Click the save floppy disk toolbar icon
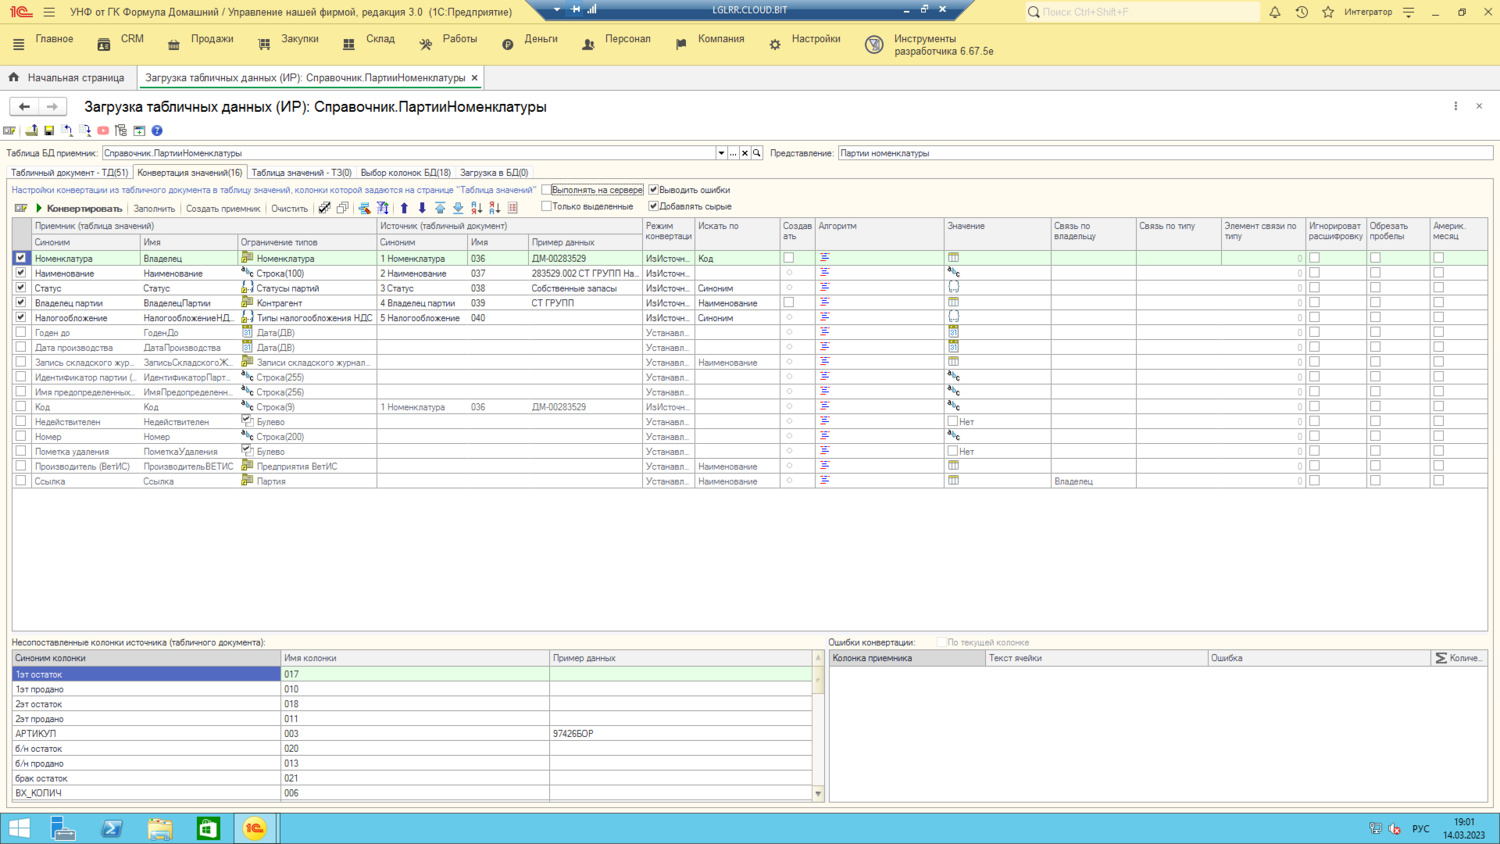 point(49,131)
